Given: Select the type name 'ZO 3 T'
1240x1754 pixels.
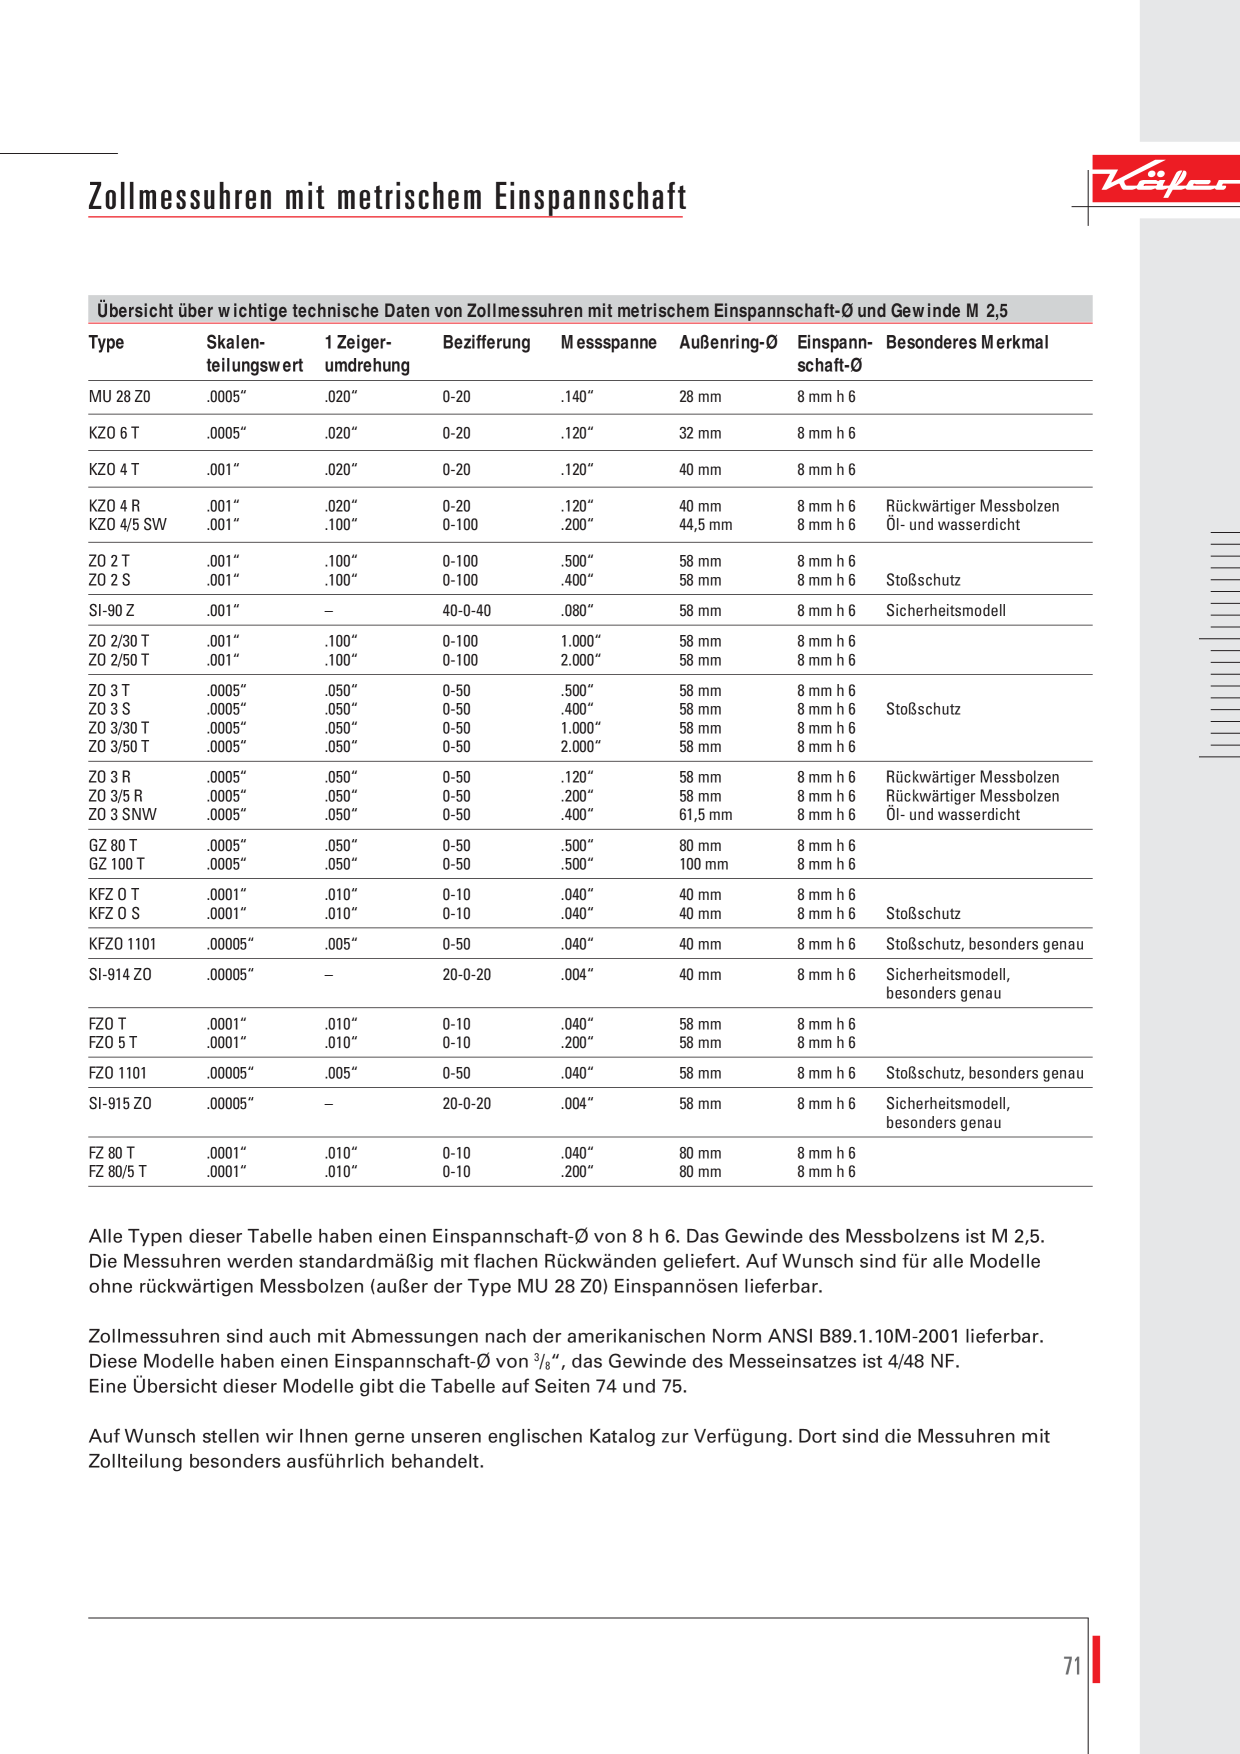Looking at the screenshot, I should point(109,691).
